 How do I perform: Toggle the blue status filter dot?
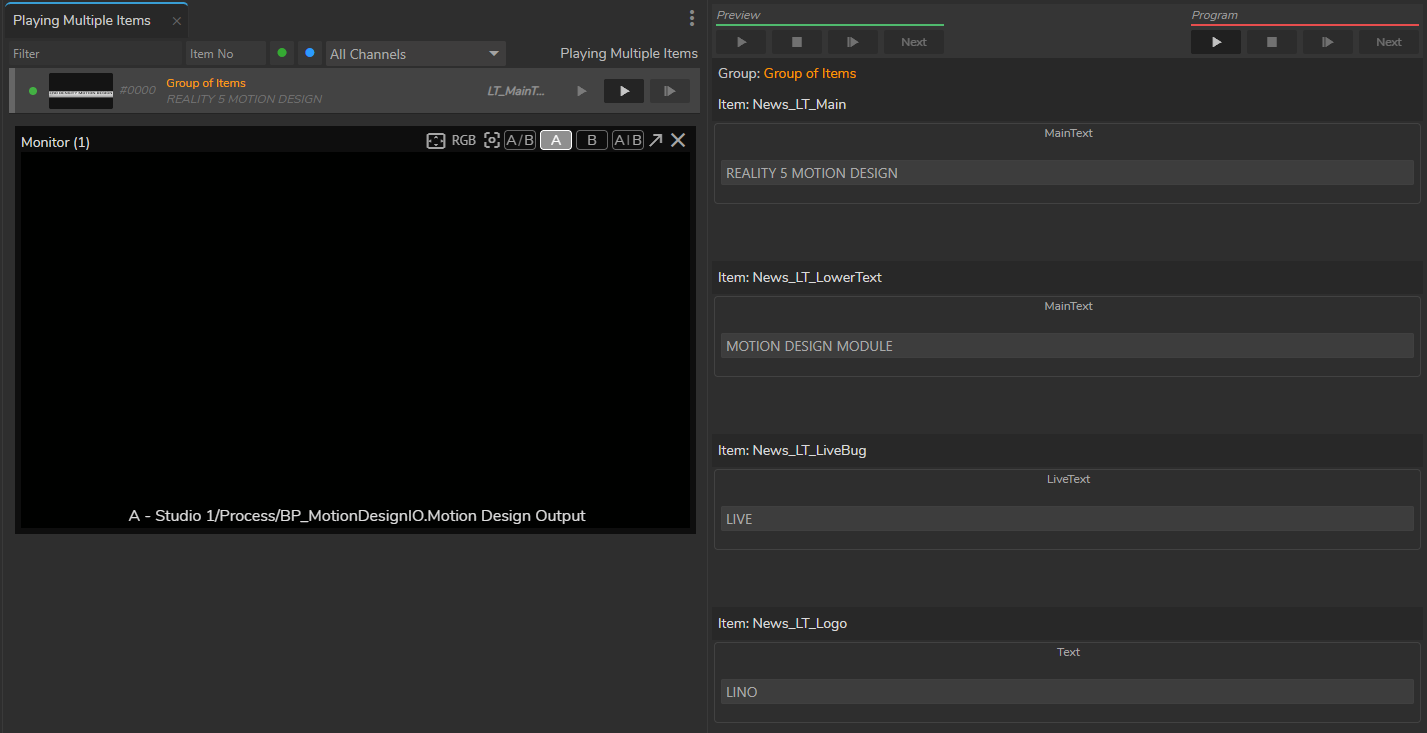pyautogui.click(x=310, y=53)
